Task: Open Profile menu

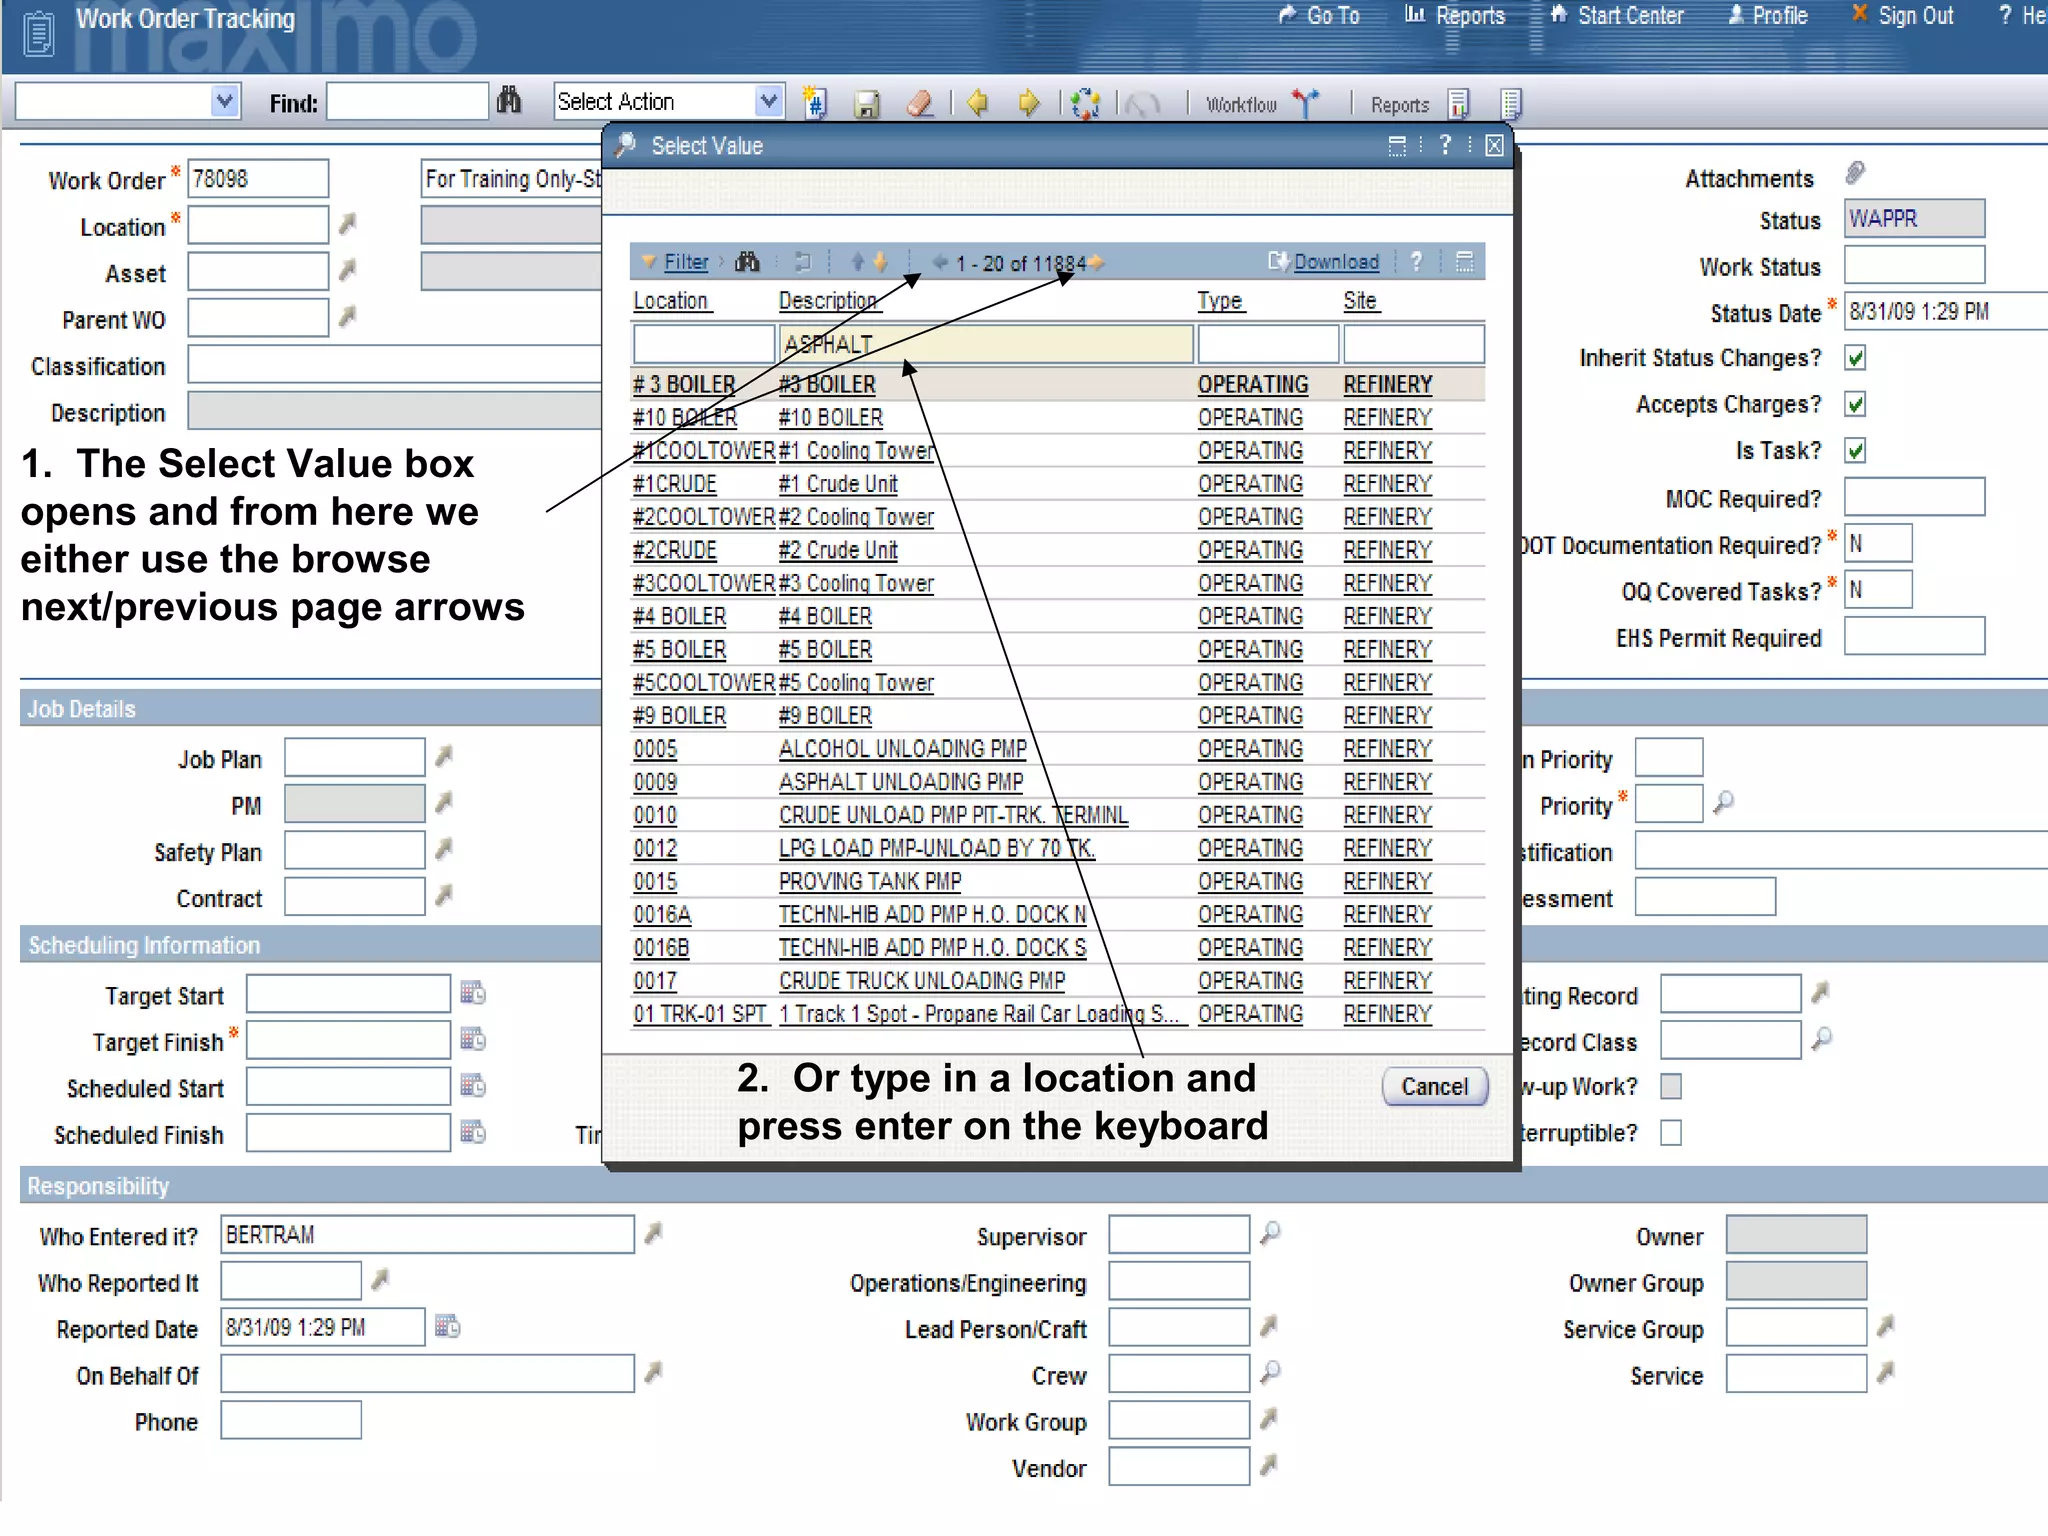Action: [1767, 15]
